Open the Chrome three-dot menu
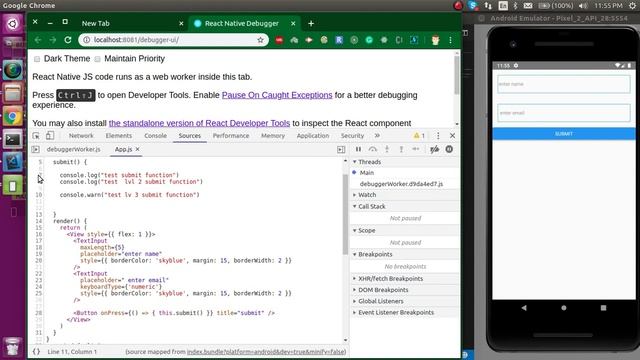640x360 pixels. (x=450, y=40)
